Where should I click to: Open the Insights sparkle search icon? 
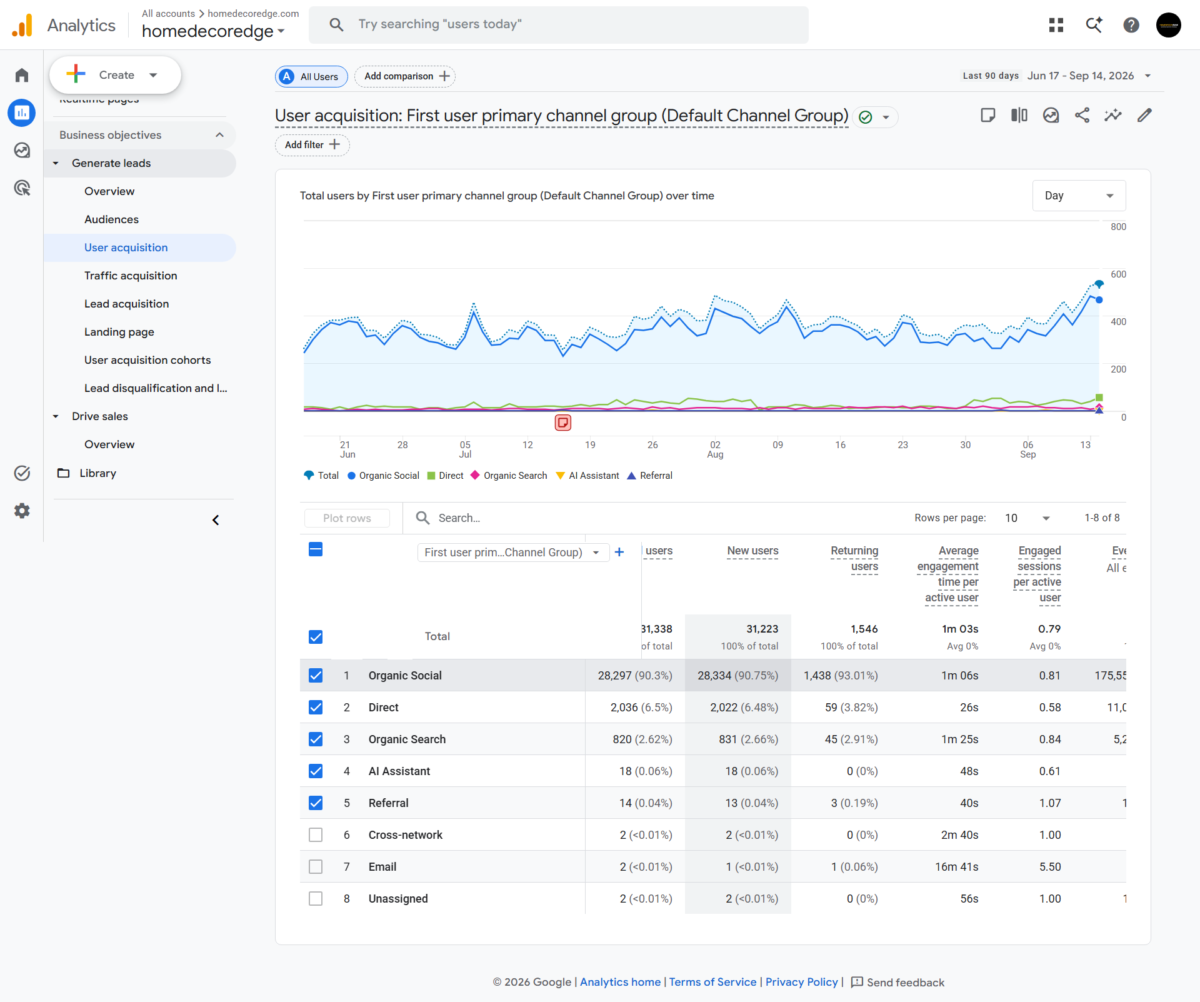point(1094,25)
